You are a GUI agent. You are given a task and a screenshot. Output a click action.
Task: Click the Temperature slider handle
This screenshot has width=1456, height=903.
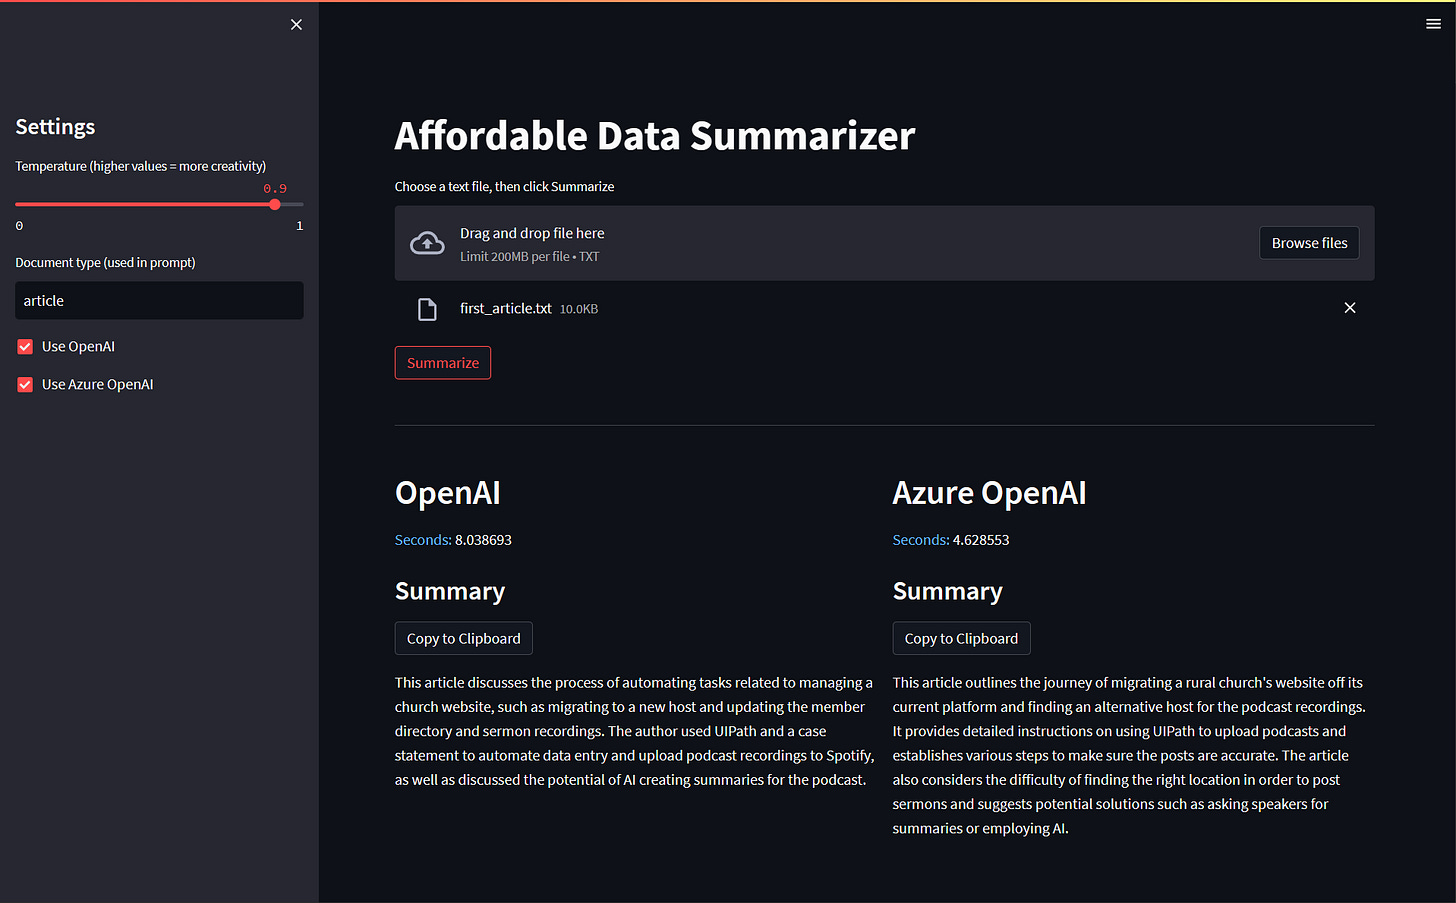pos(275,204)
